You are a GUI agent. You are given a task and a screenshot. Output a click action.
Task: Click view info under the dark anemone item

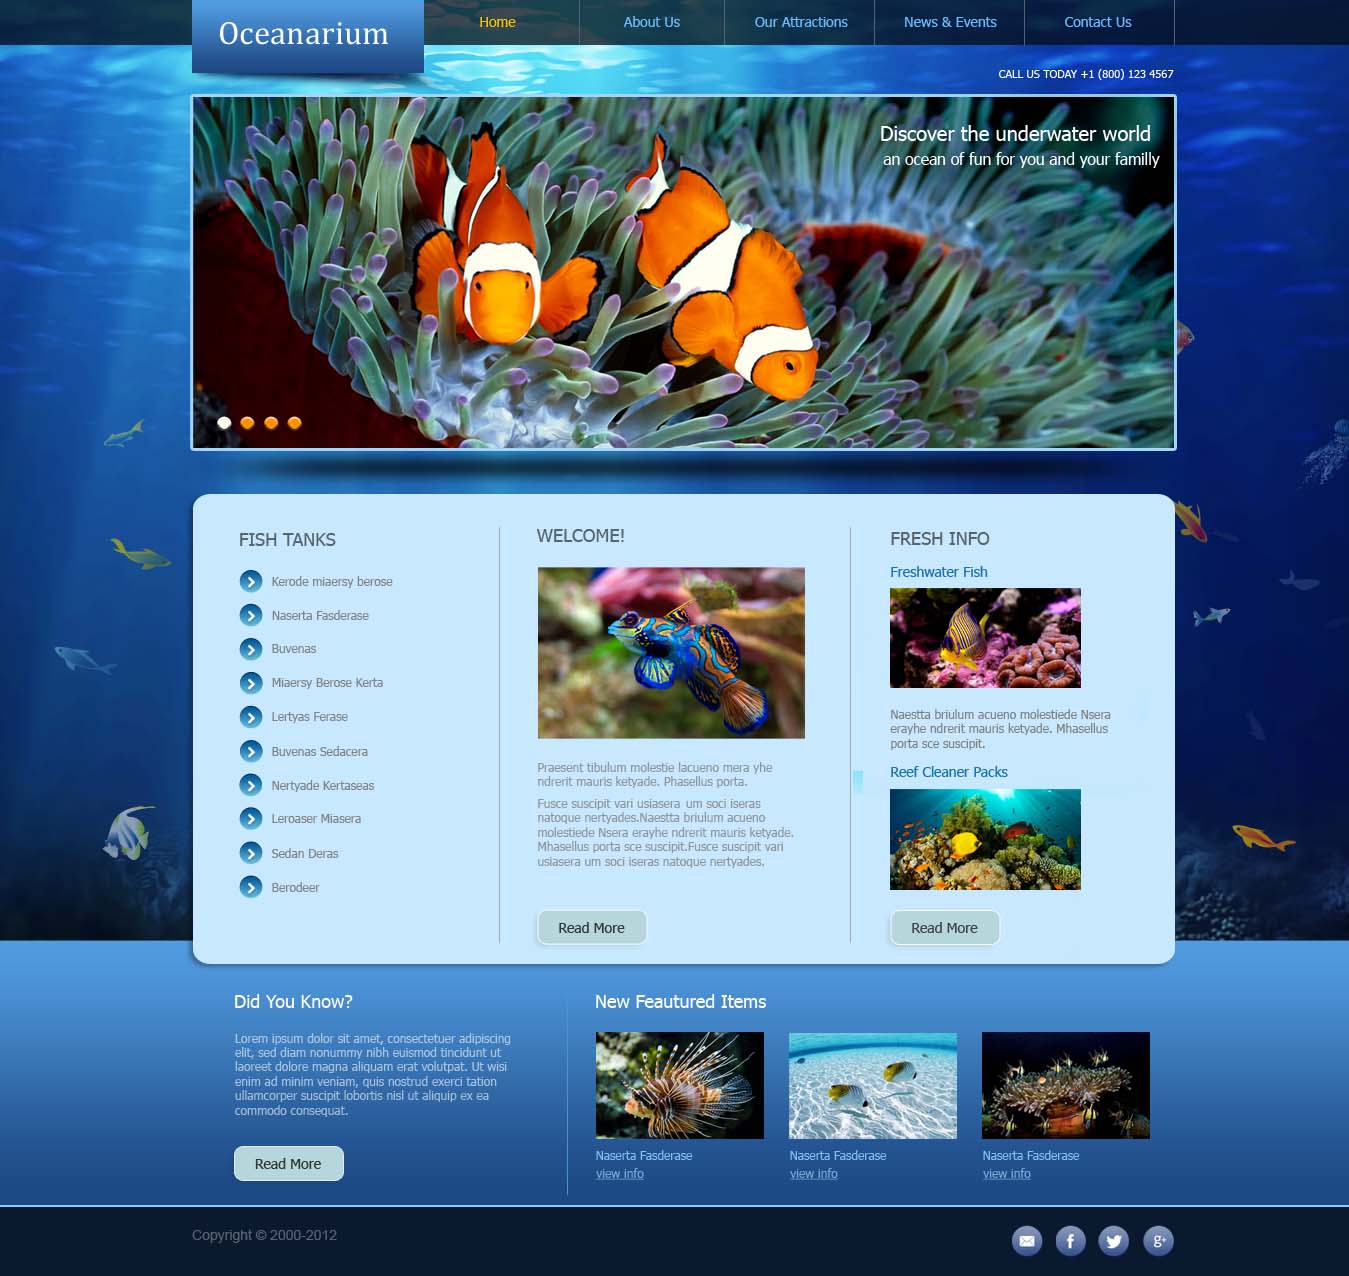pos(1007,1174)
